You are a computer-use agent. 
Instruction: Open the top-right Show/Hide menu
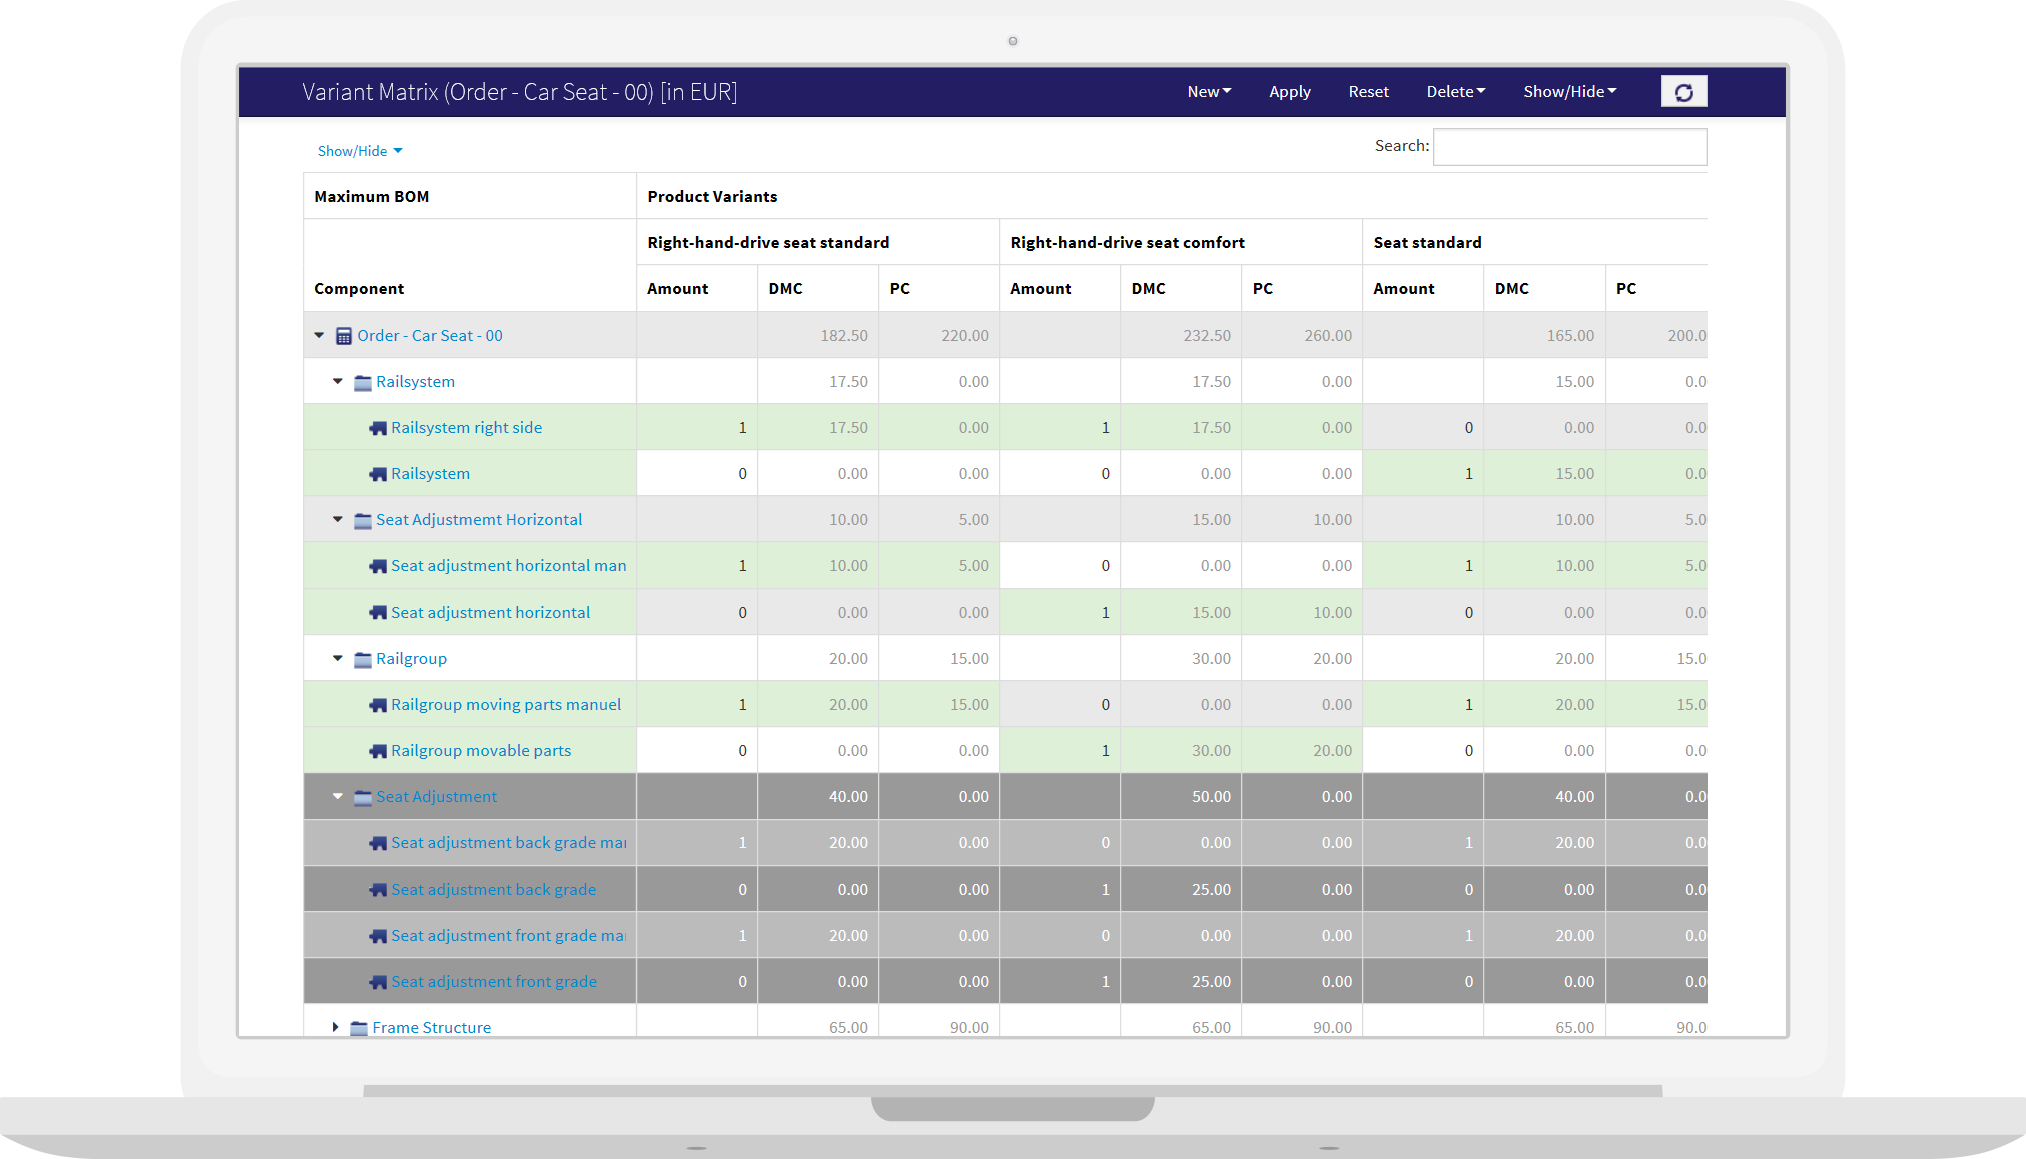[1568, 91]
